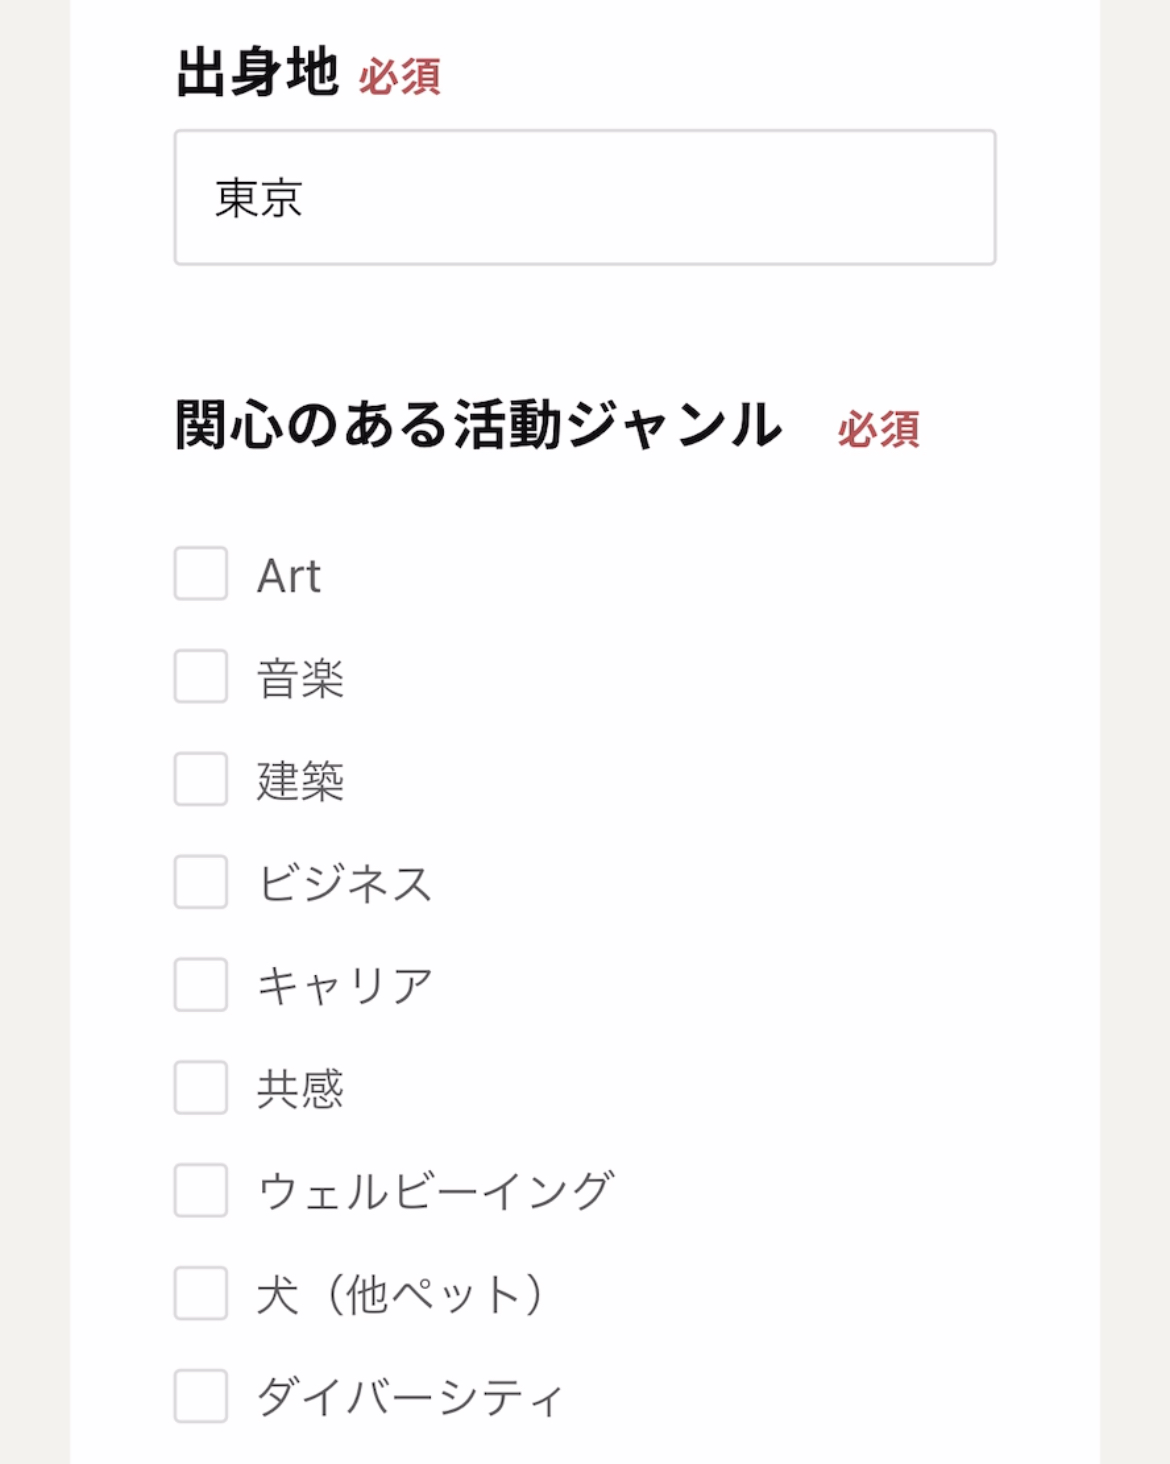Click the ダイバーシティ option label text
The image size is (1170, 1464).
pyautogui.click(x=410, y=1397)
